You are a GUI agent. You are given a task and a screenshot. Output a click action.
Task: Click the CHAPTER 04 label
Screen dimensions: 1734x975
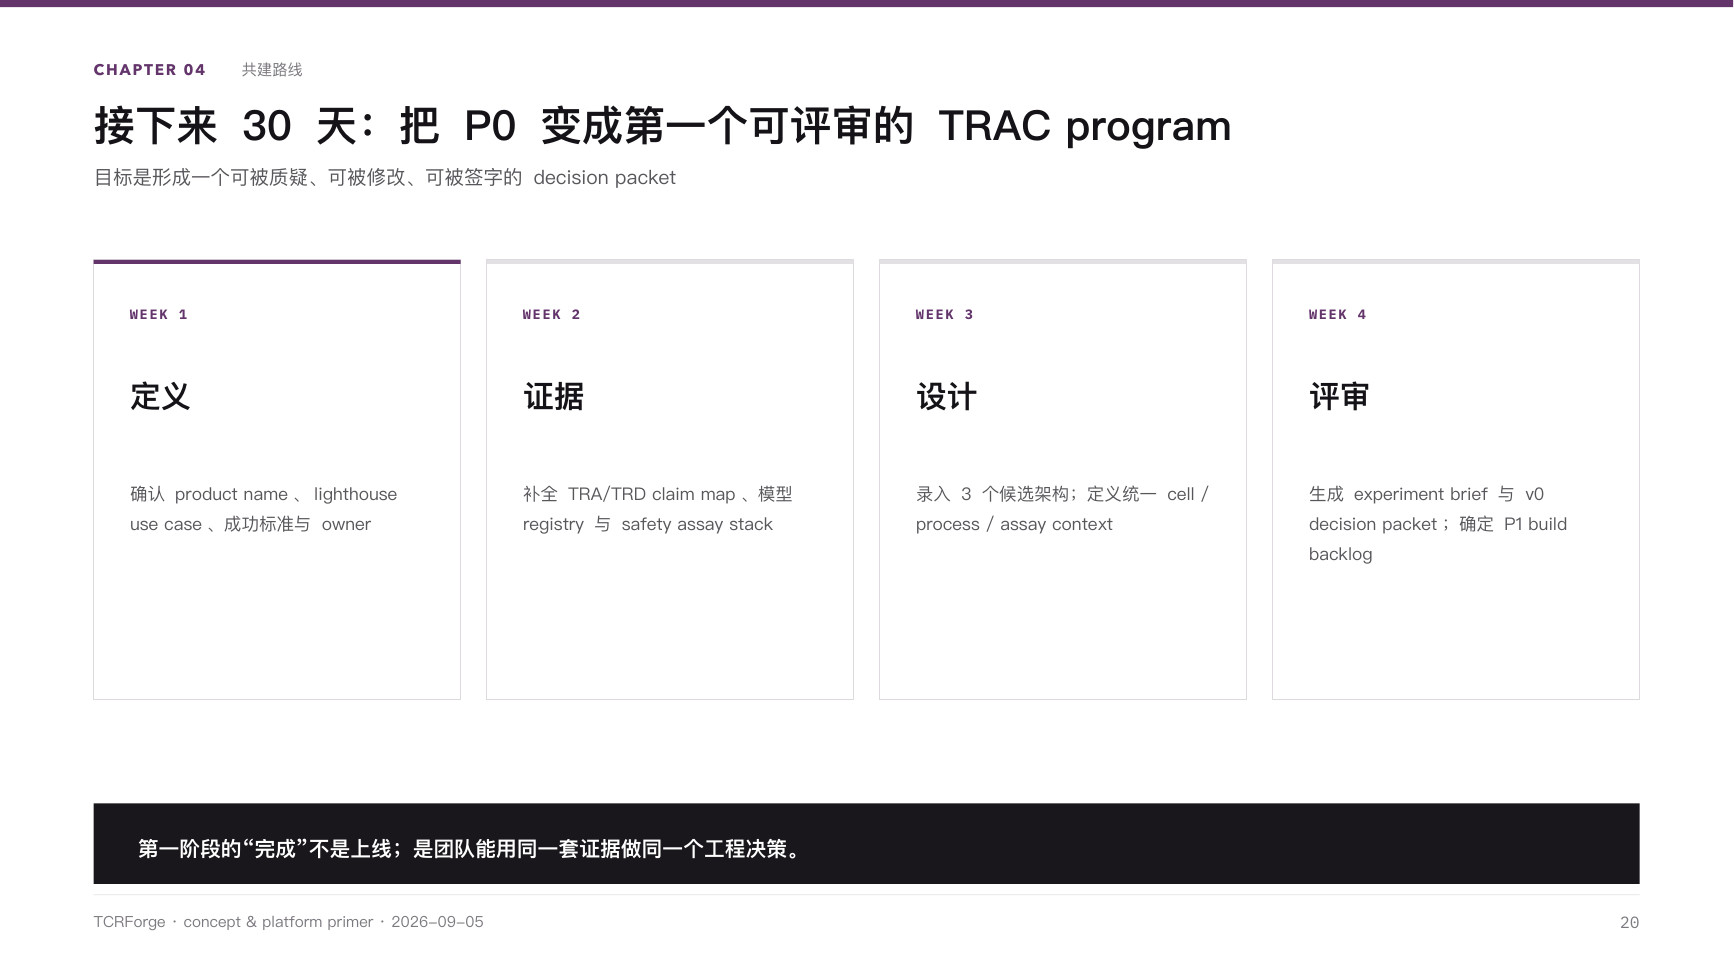tap(149, 70)
